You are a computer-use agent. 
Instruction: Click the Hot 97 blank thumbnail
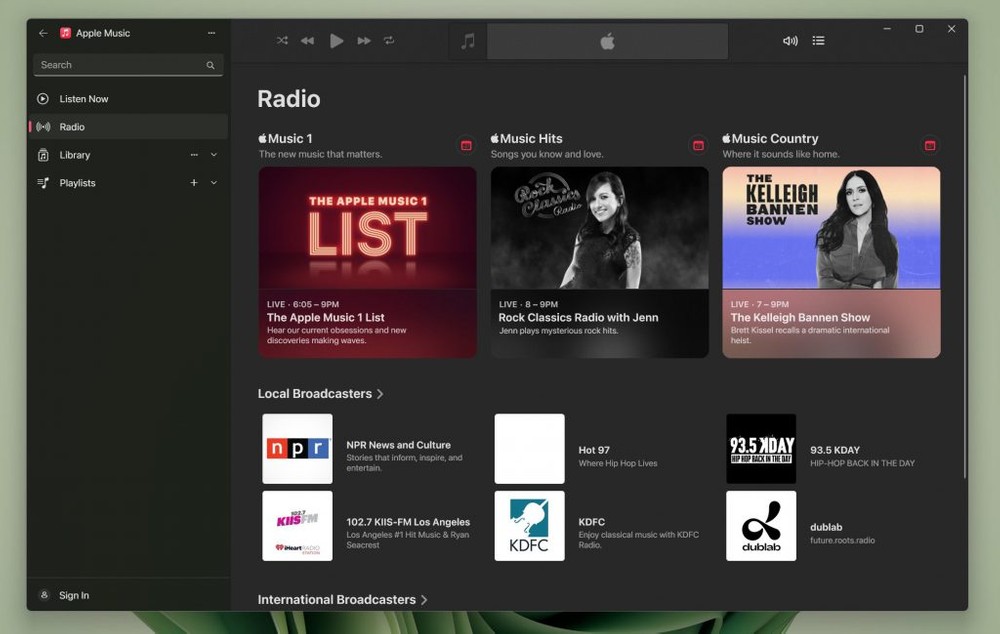click(x=529, y=449)
